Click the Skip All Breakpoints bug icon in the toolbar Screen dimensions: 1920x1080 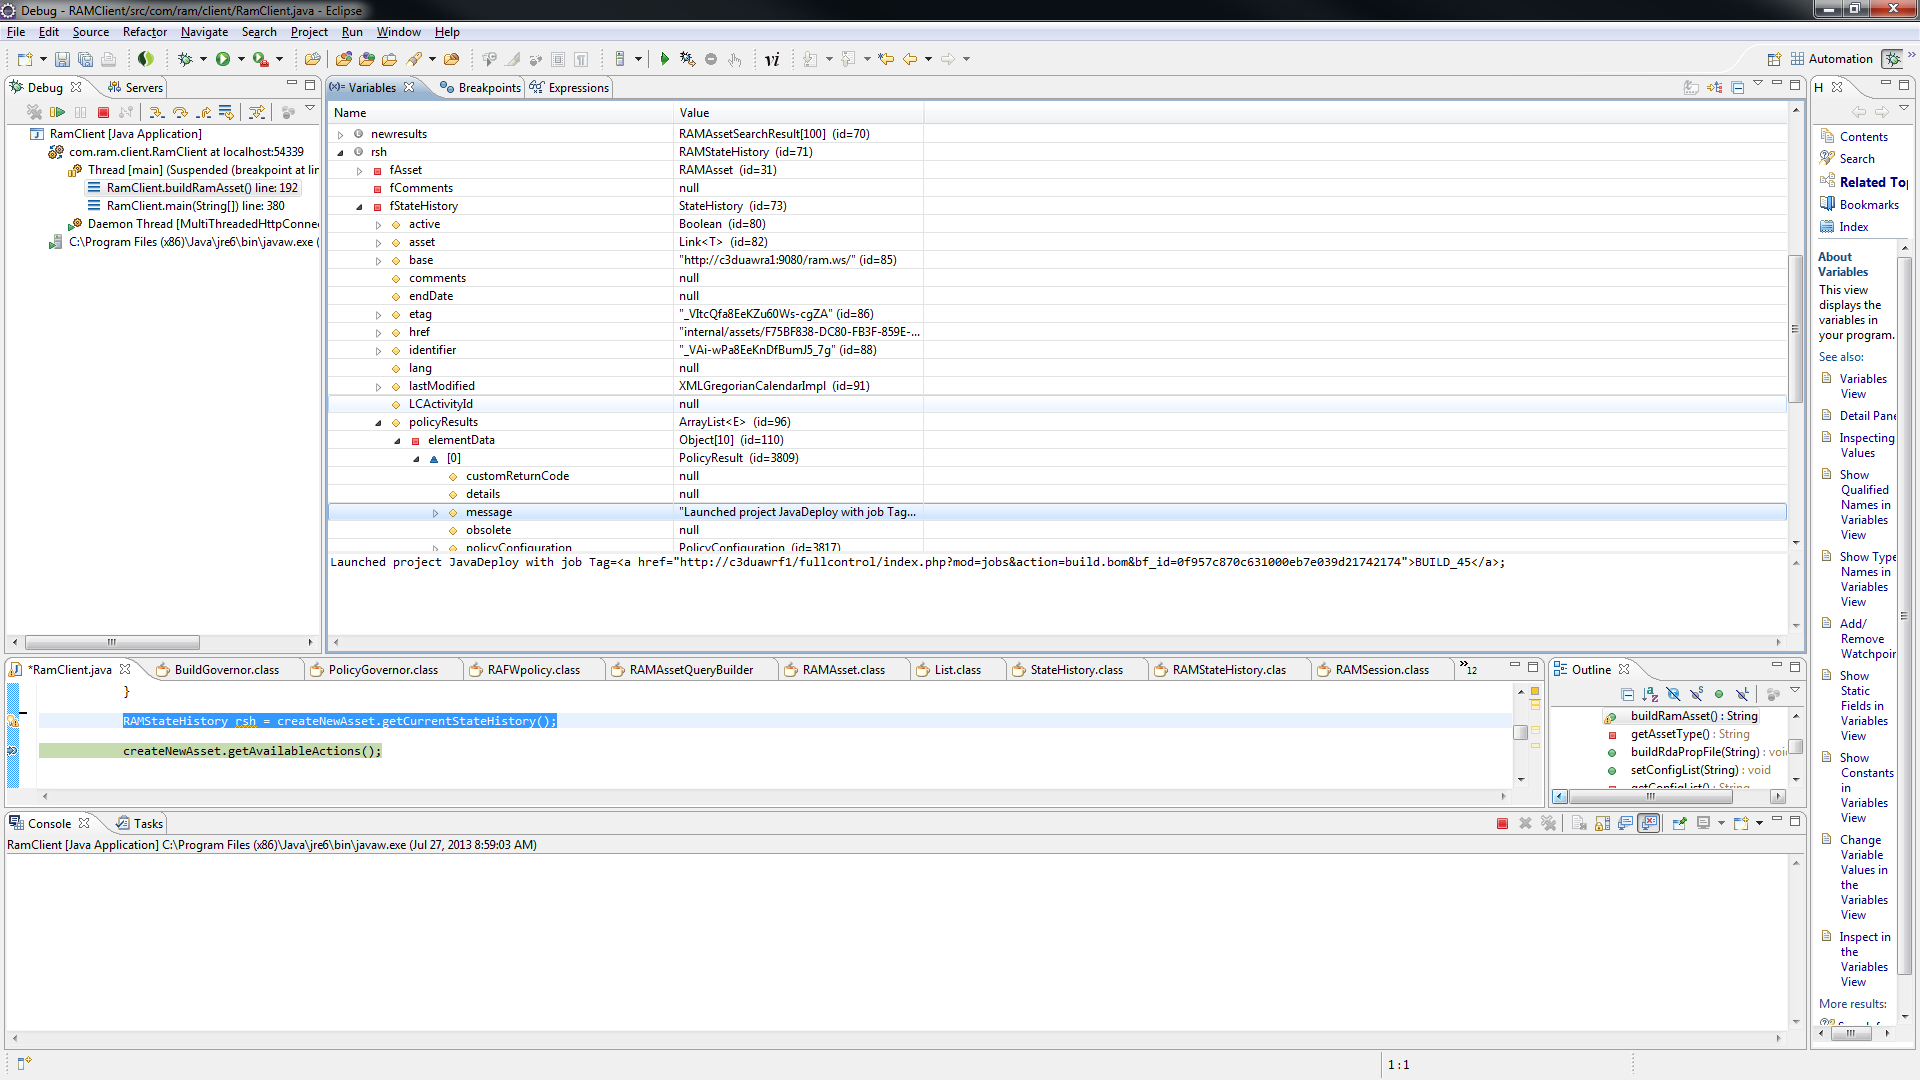point(688,60)
